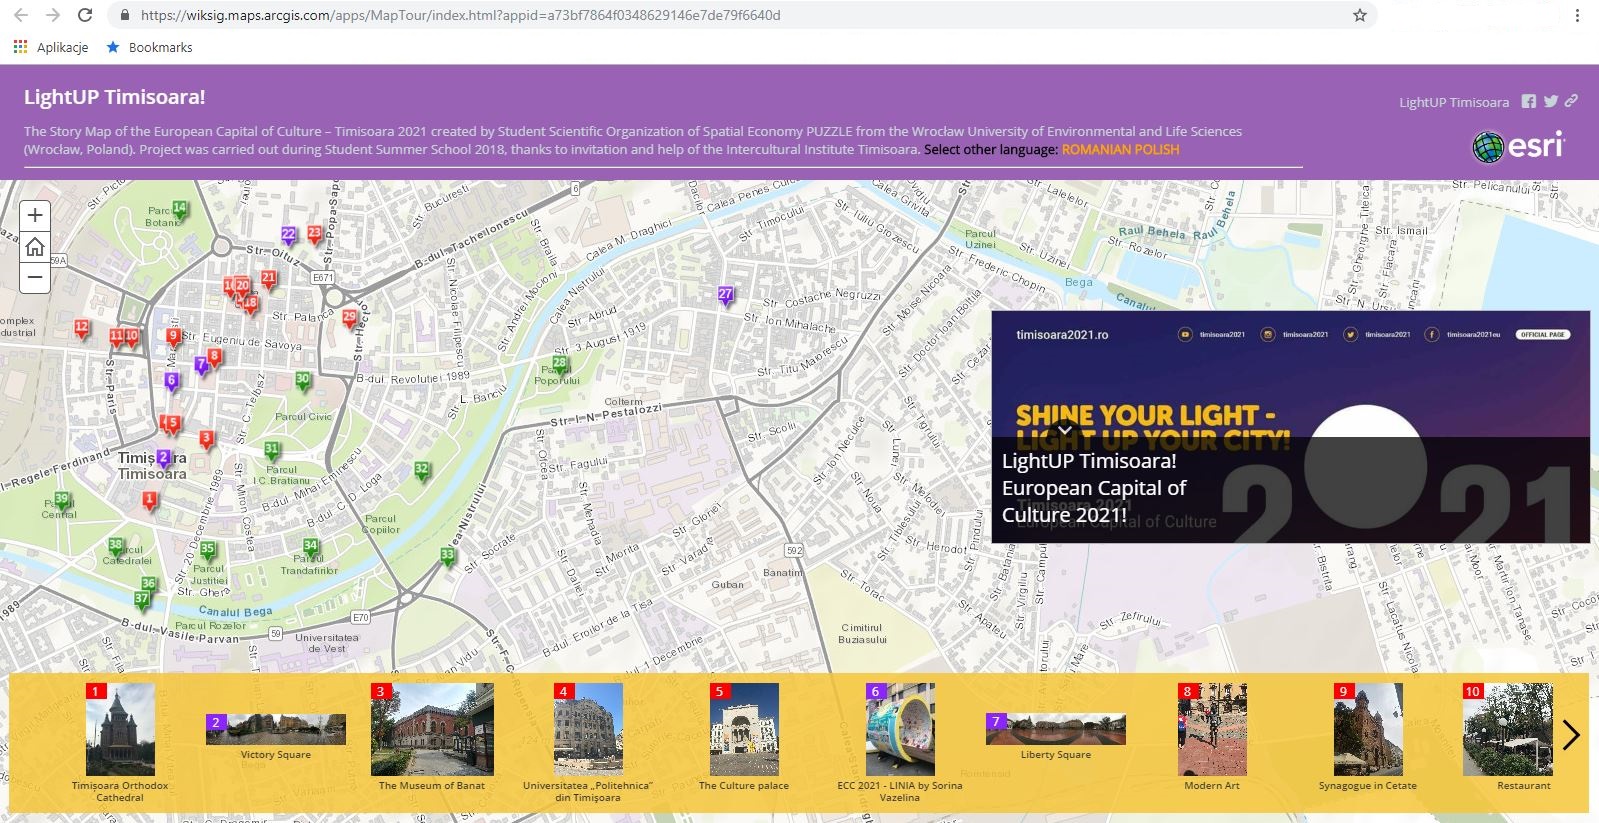Reset map to home extent
1599x823 pixels.
pos(35,246)
